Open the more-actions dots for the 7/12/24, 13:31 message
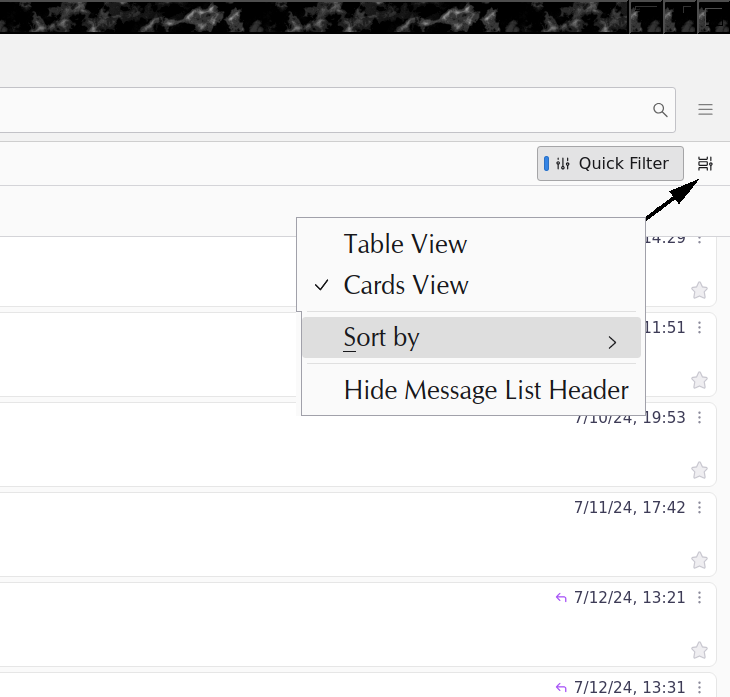 (x=700, y=688)
